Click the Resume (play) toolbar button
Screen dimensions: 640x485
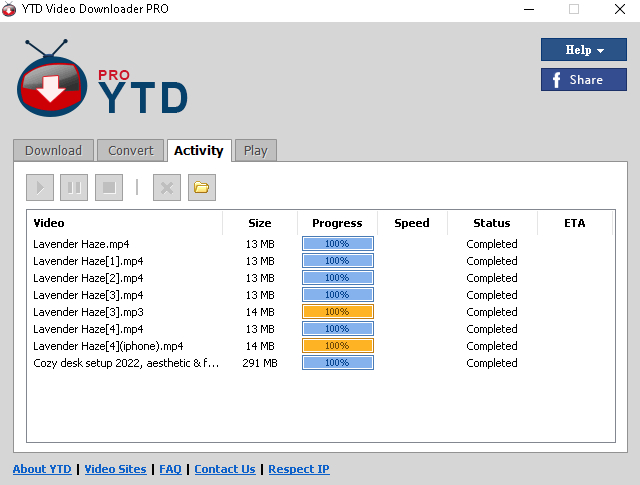(40, 187)
